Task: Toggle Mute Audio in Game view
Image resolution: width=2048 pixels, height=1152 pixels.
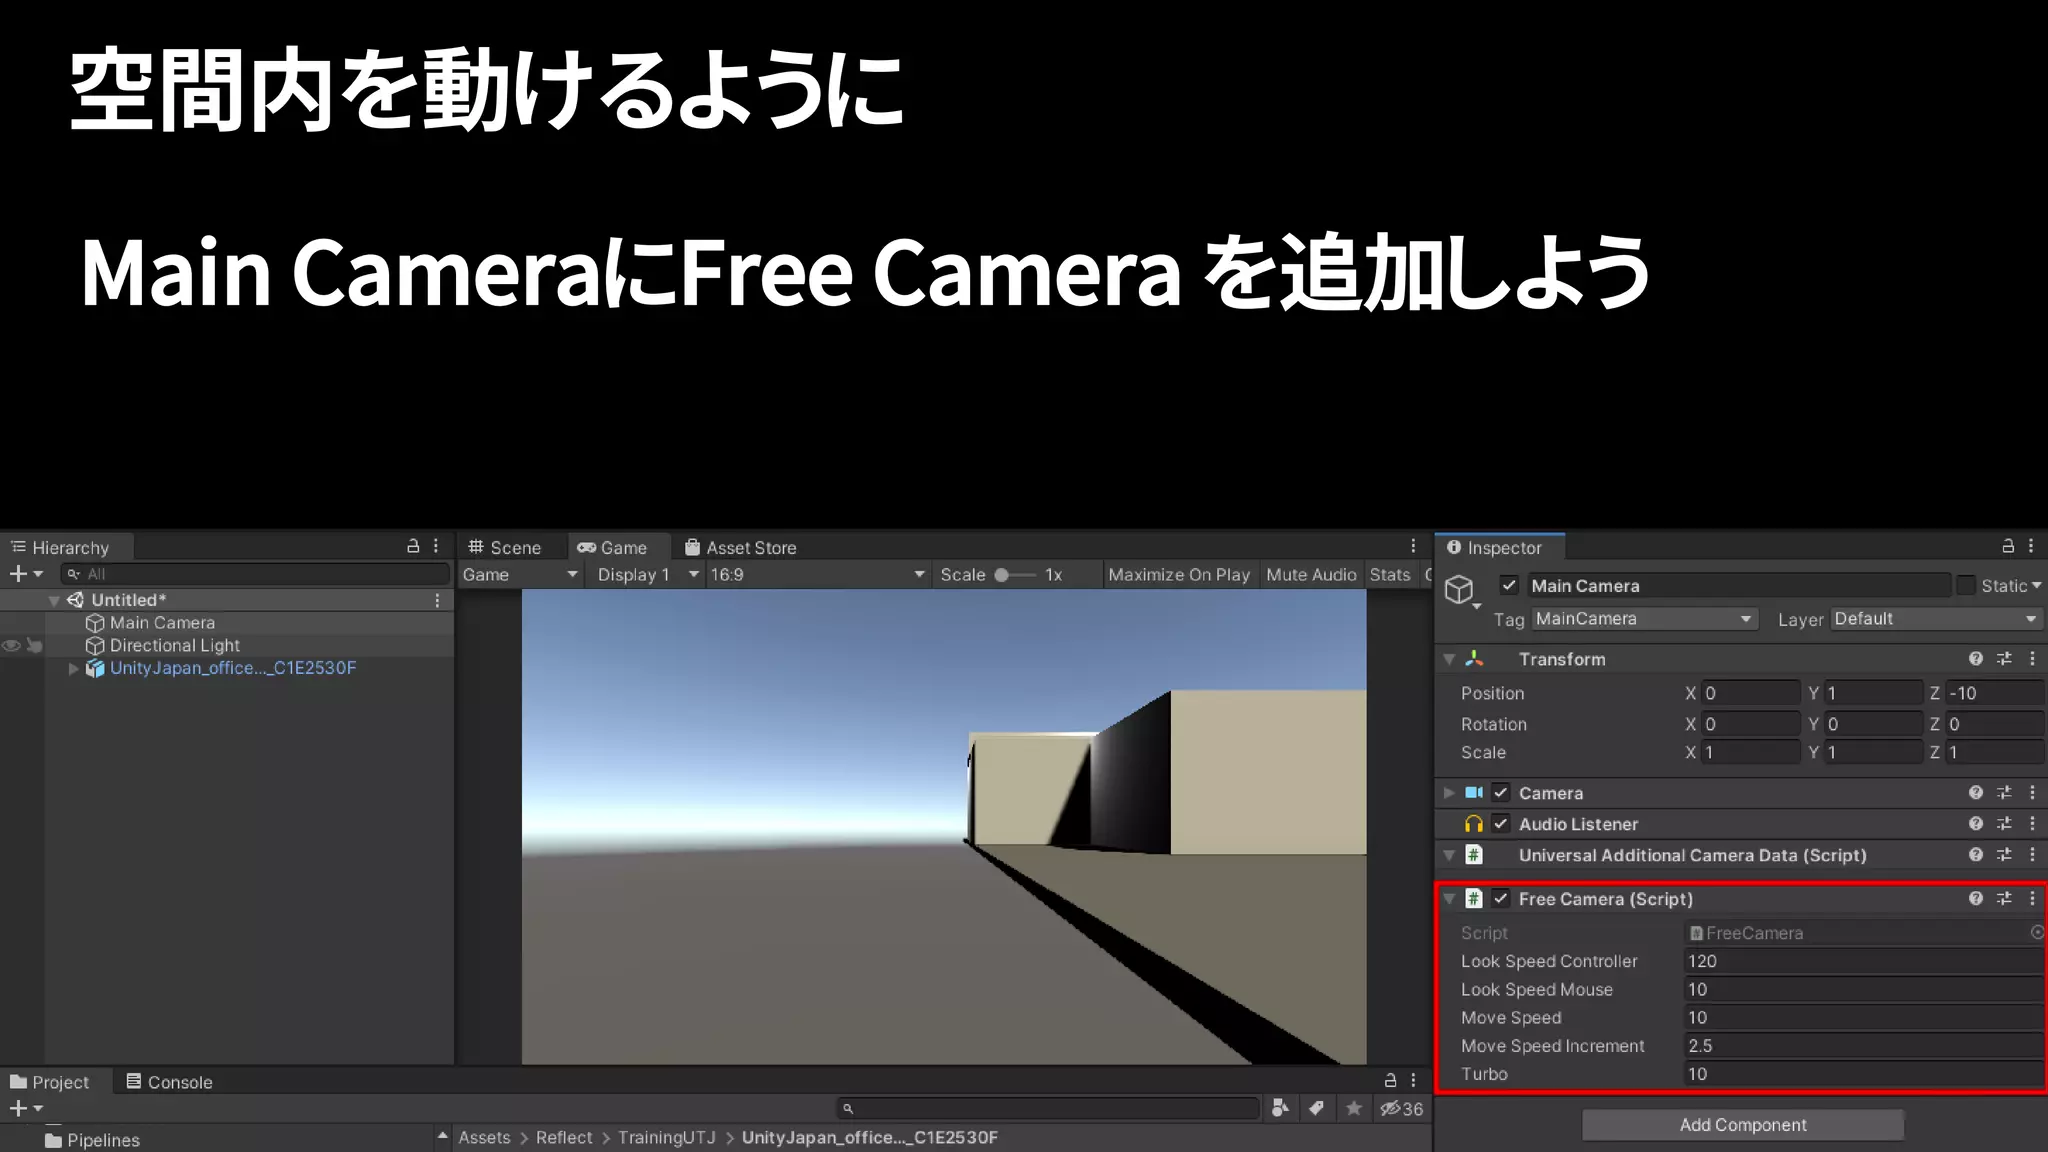Action: point(1311,575)
